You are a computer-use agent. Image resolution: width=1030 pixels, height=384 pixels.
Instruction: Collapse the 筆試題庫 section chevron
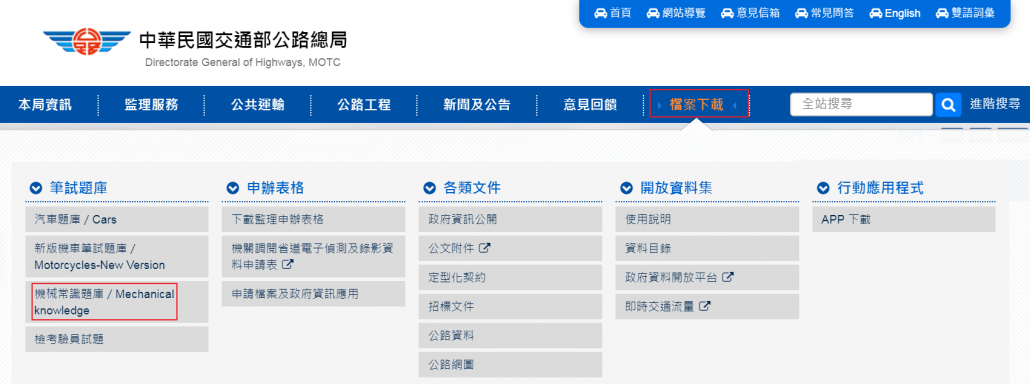(x=36, y=188)
